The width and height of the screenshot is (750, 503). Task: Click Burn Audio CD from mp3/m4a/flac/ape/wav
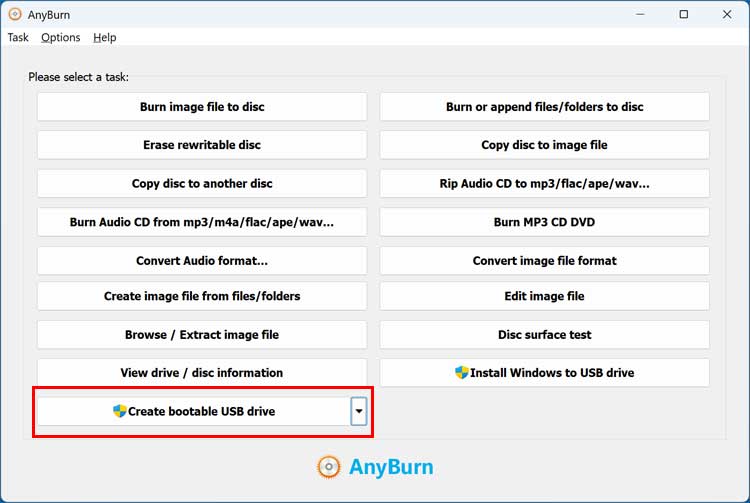[202, 222]
